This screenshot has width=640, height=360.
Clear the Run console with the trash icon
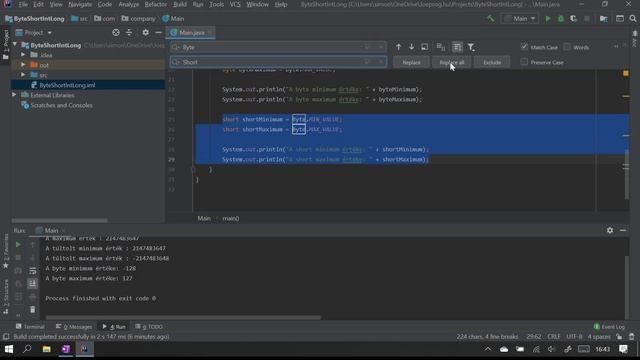click(32, 310)
